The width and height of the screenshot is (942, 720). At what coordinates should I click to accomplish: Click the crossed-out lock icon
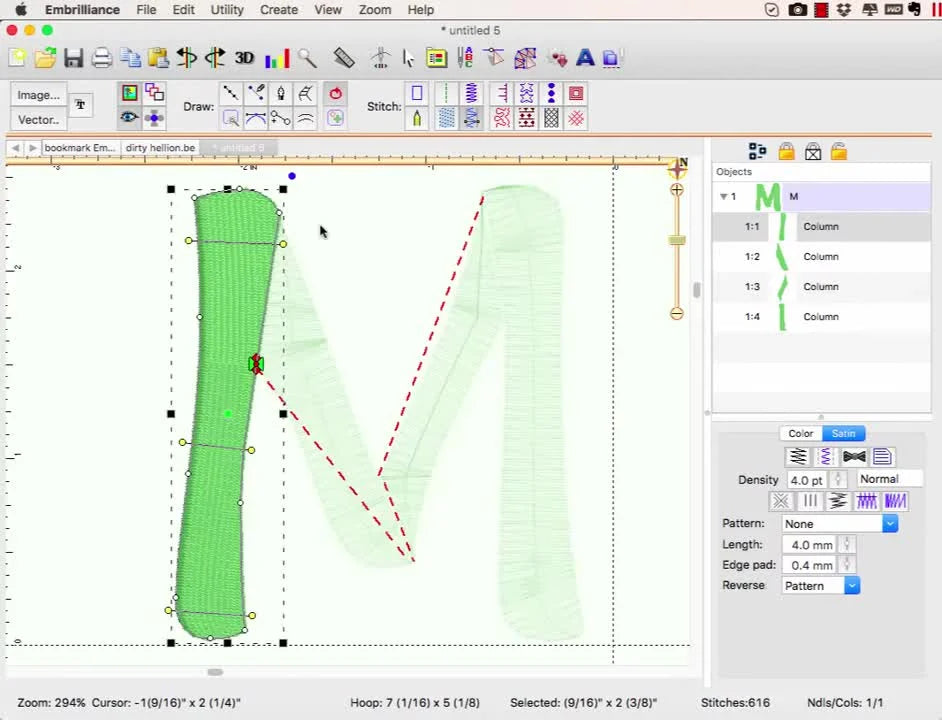[x=813, y=151]
